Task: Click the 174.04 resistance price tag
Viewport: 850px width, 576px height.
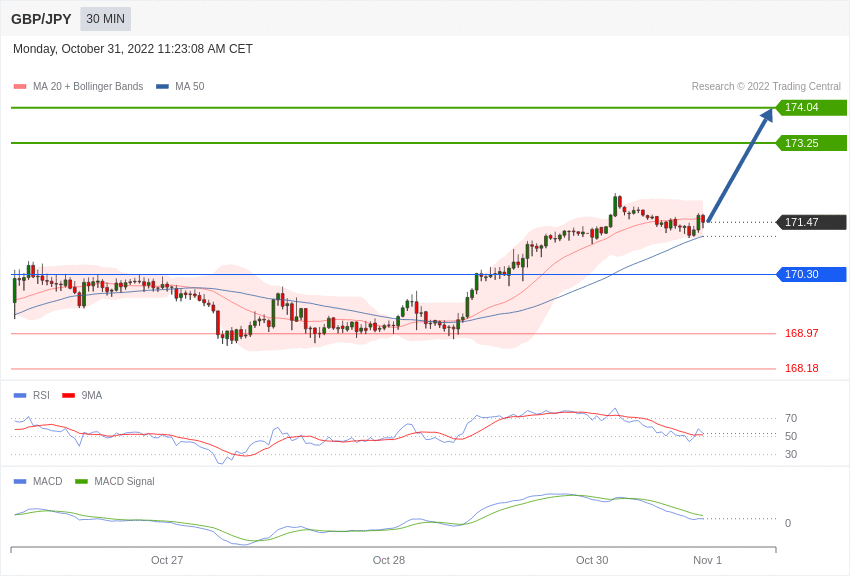Action: (x=811, y=107)
